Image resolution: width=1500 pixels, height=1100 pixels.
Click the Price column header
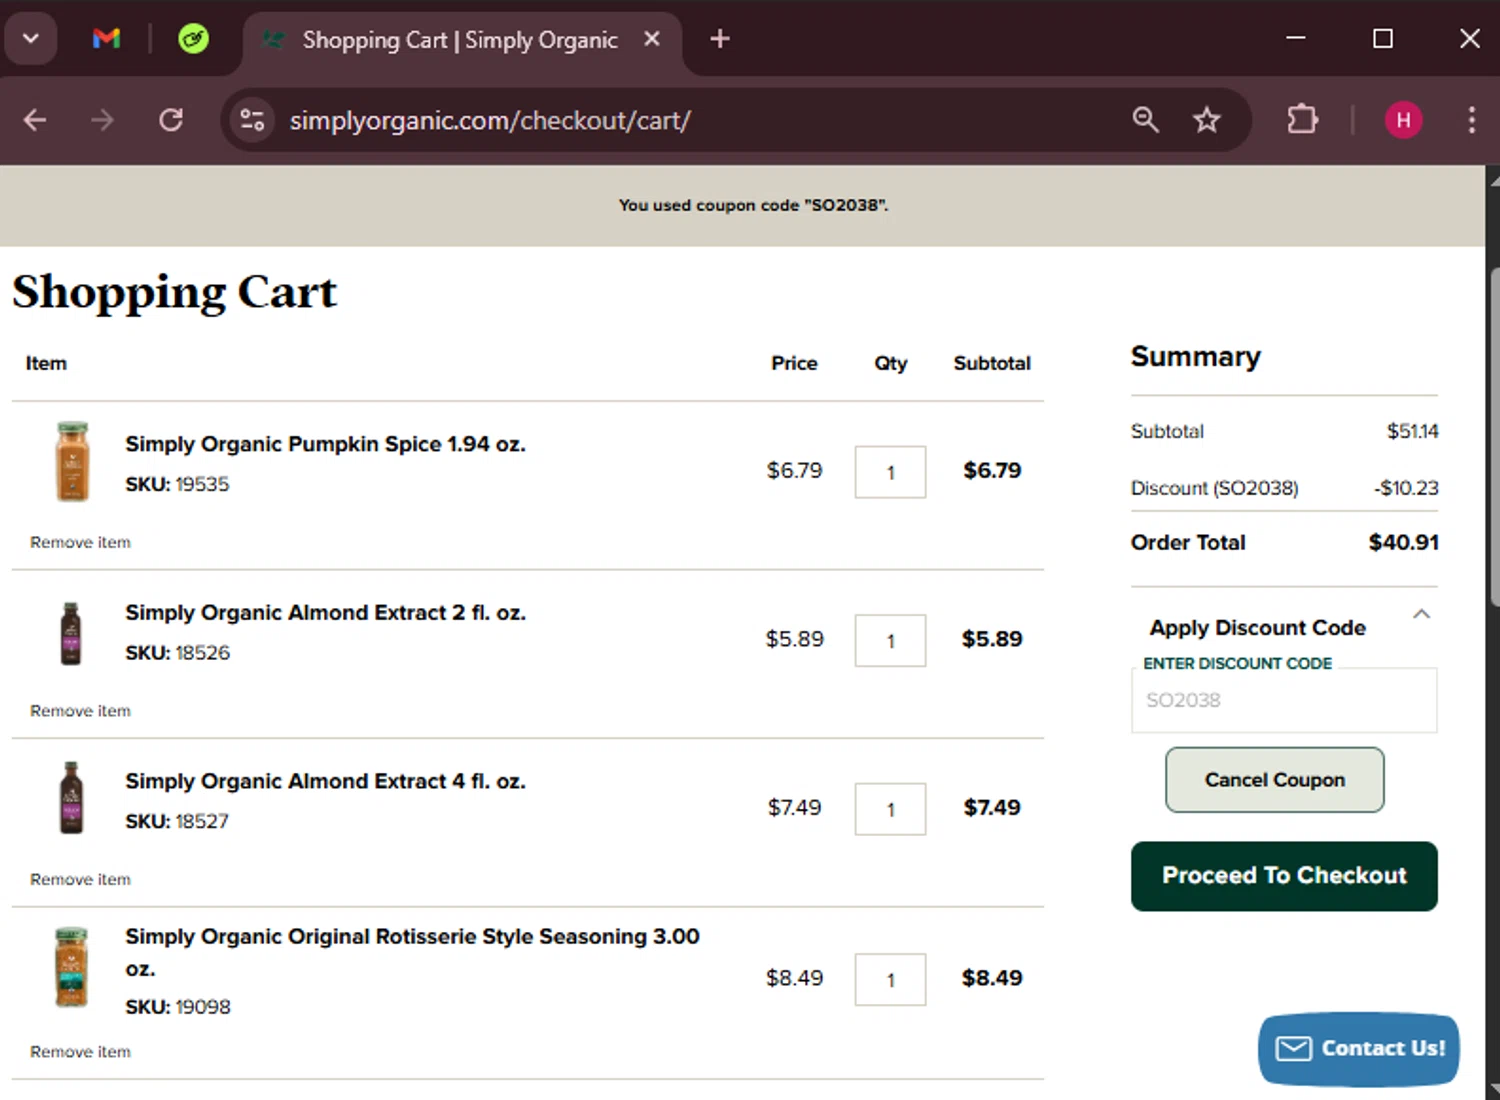tap(794, 363)
